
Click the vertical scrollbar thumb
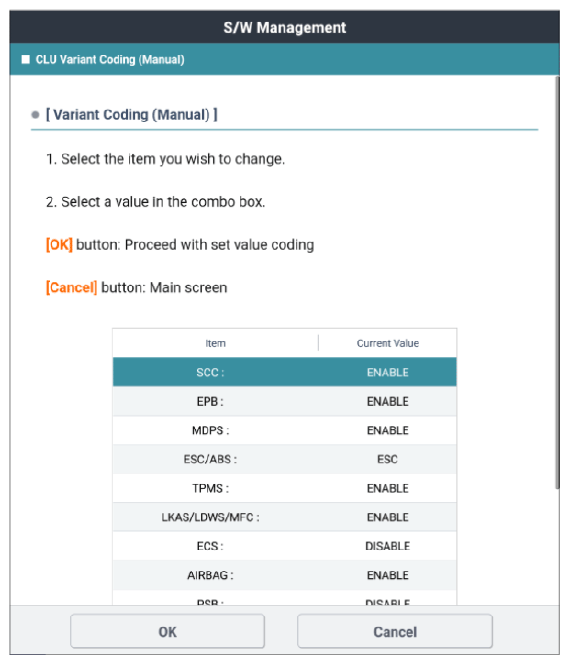coord(557,282)
